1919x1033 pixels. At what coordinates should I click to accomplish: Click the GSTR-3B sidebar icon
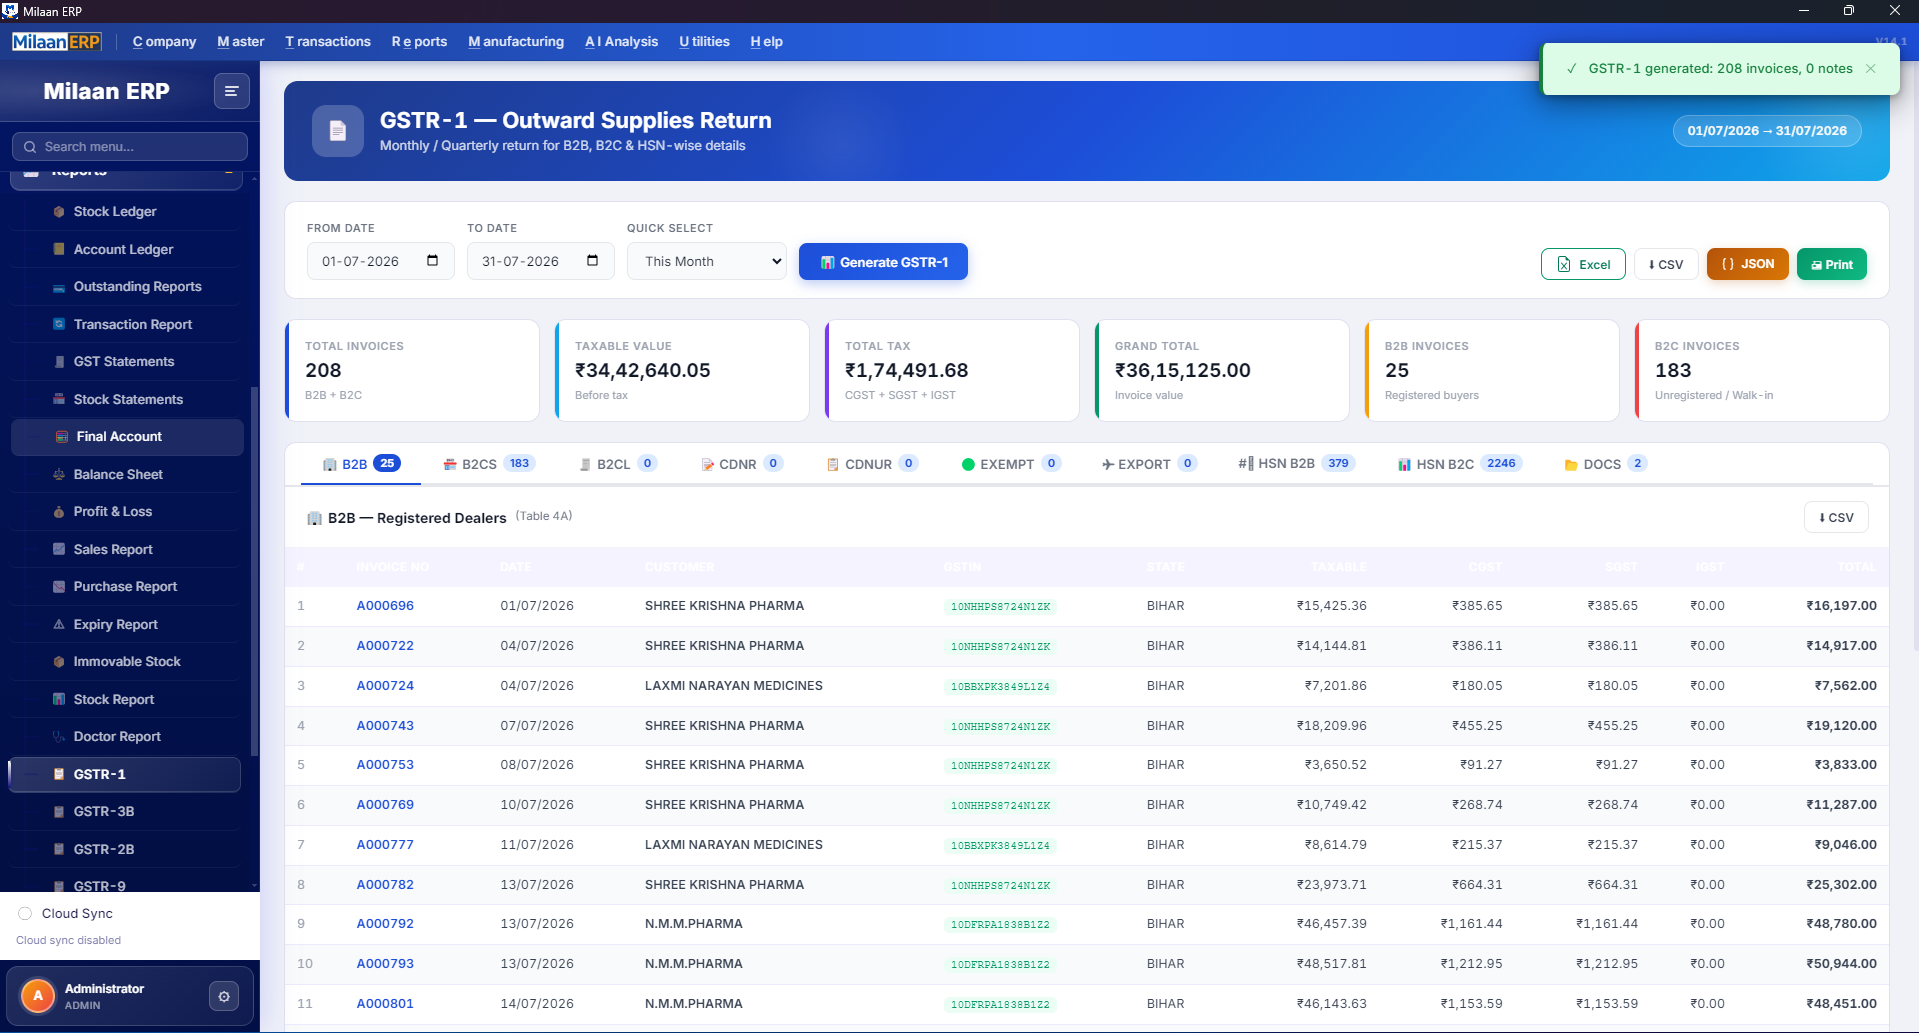coord(59,812)
